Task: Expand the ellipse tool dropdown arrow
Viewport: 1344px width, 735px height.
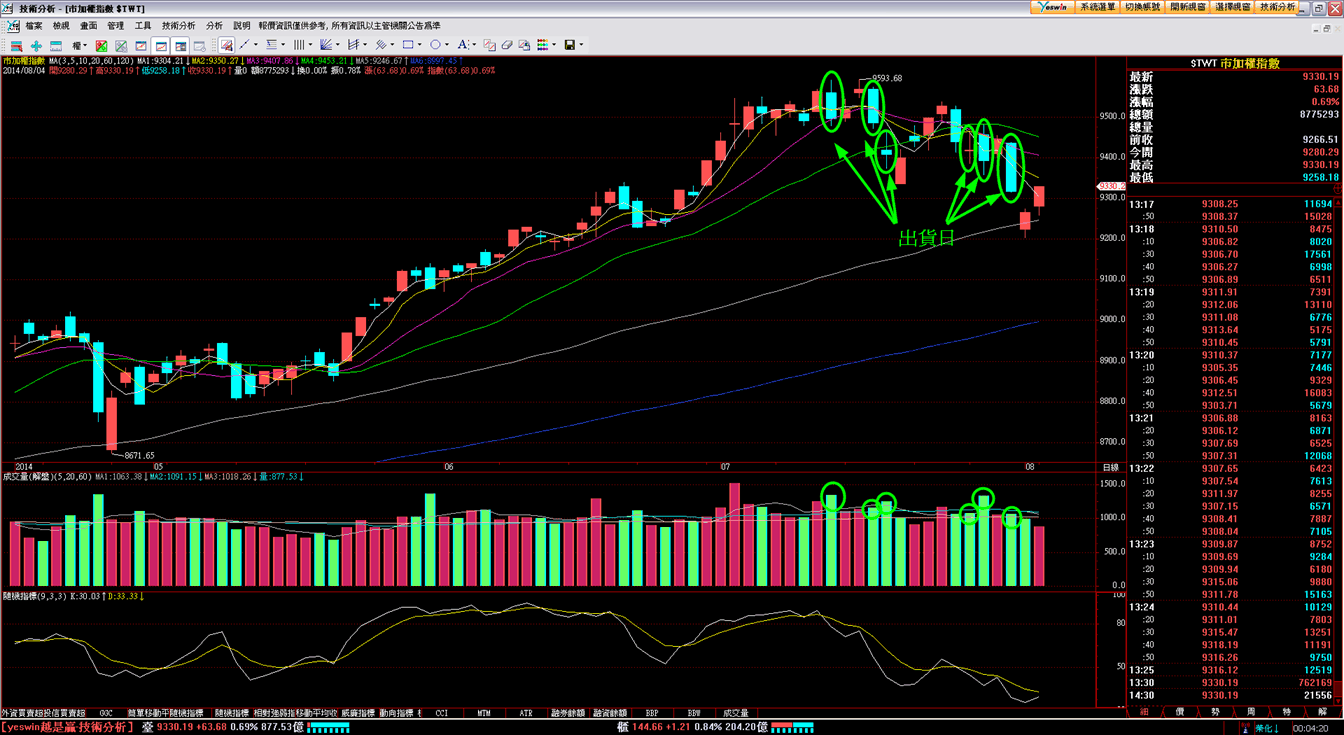Action: pos(446,45)
